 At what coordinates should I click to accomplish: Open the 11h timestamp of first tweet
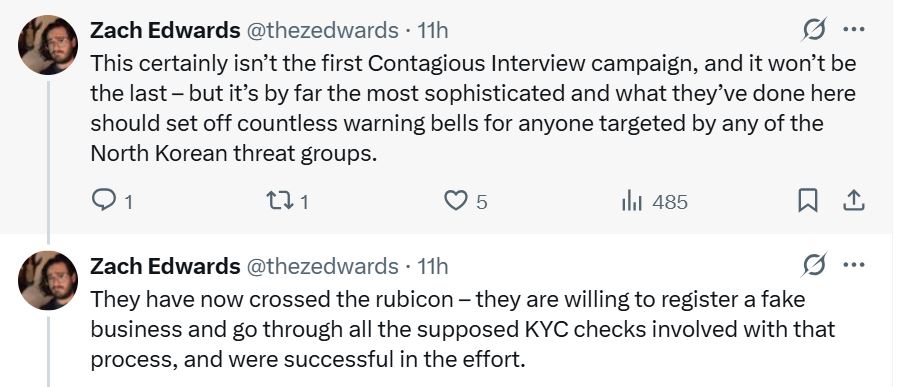[x=432, y=30]
